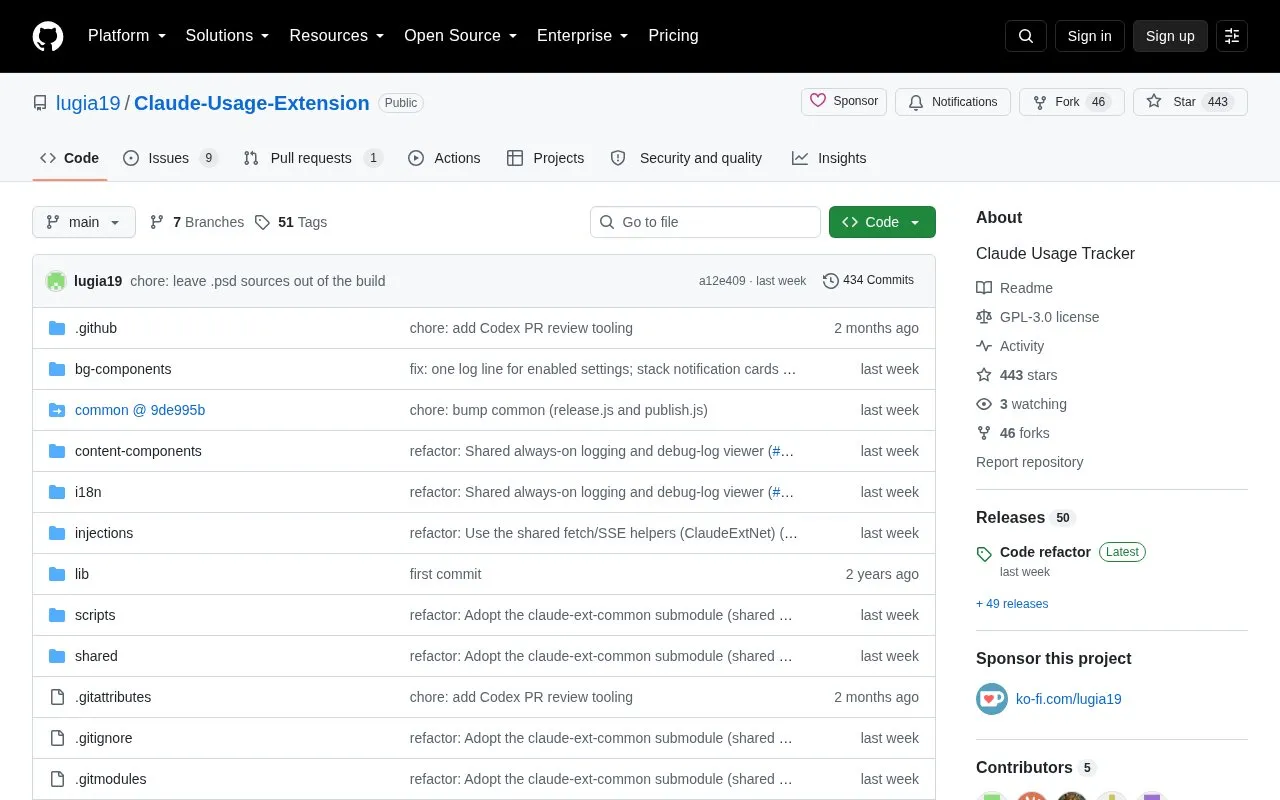
Task: Star the repository with the Star button
Action: pos(1190,102)
